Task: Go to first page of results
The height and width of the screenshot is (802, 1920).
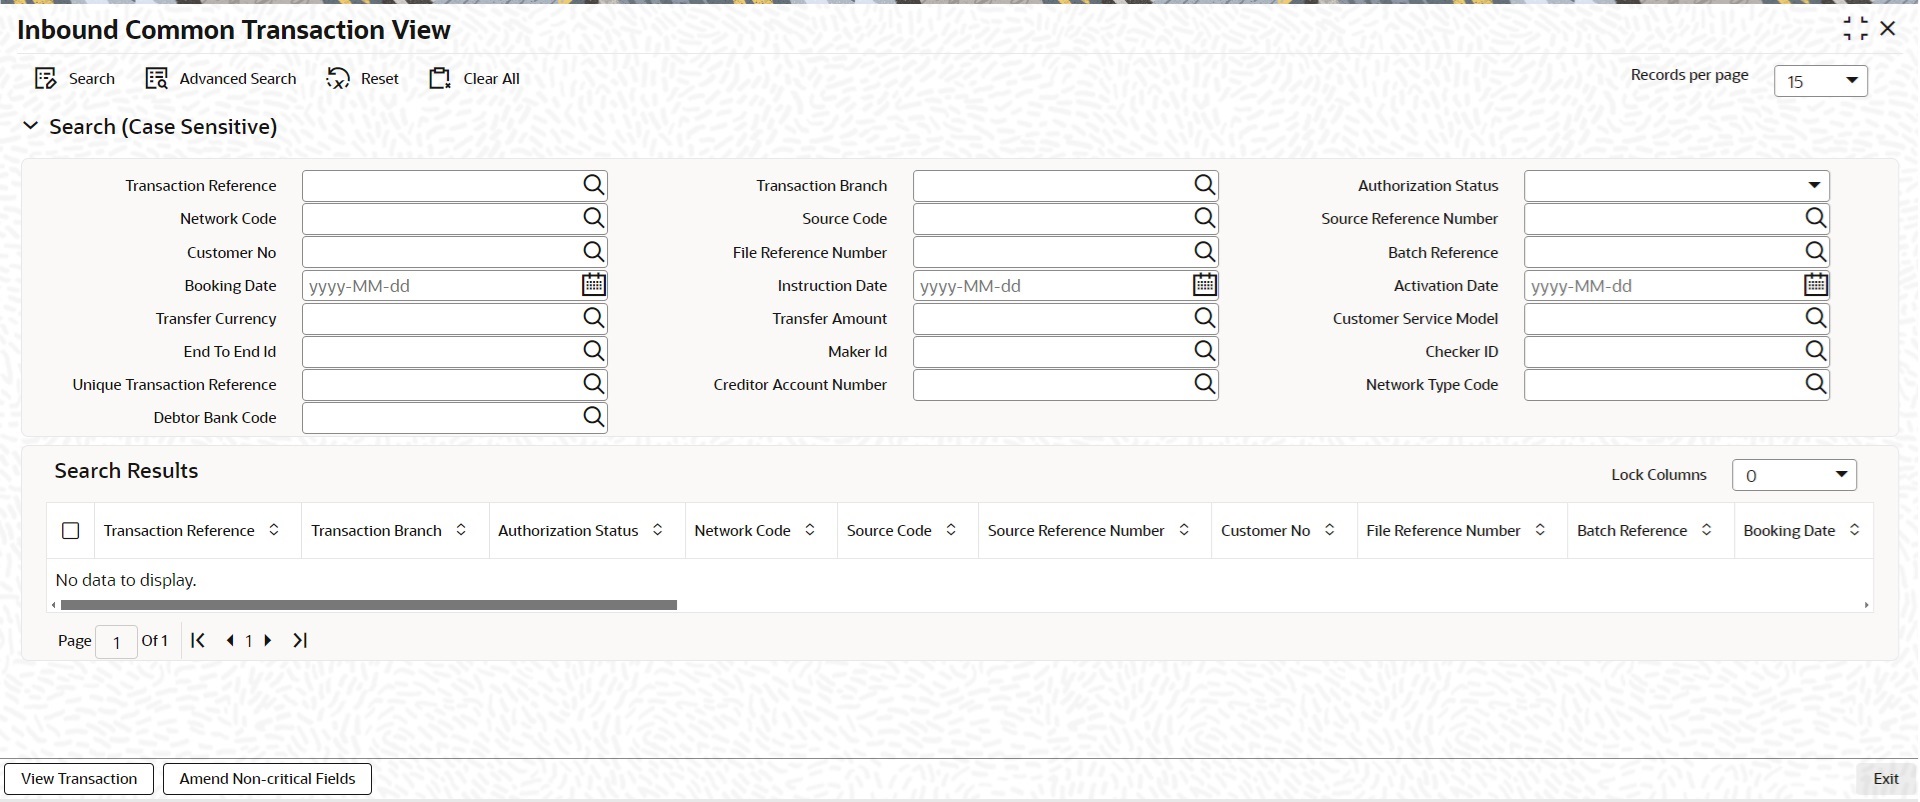Action: tap(198, 640)
